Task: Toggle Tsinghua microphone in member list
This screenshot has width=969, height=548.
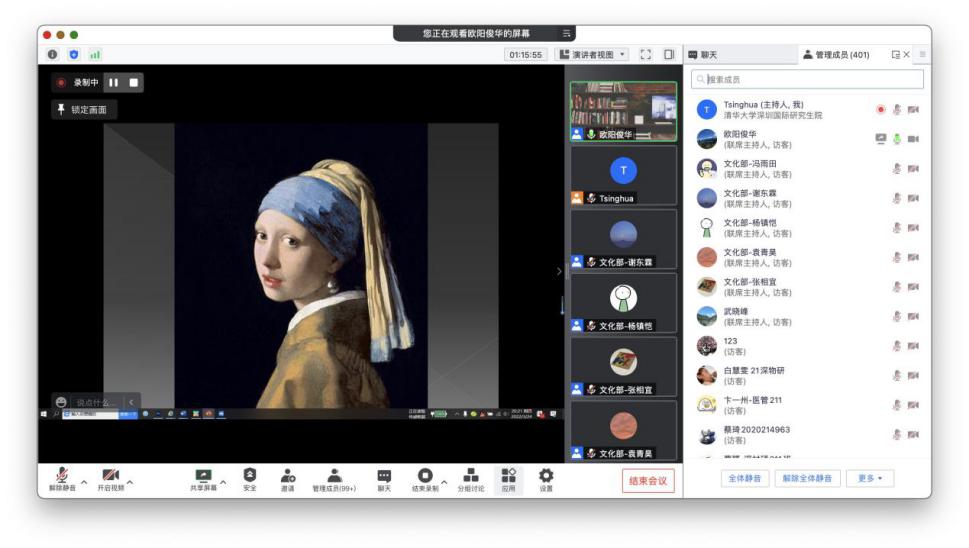Action: click(x=897, y=109)
